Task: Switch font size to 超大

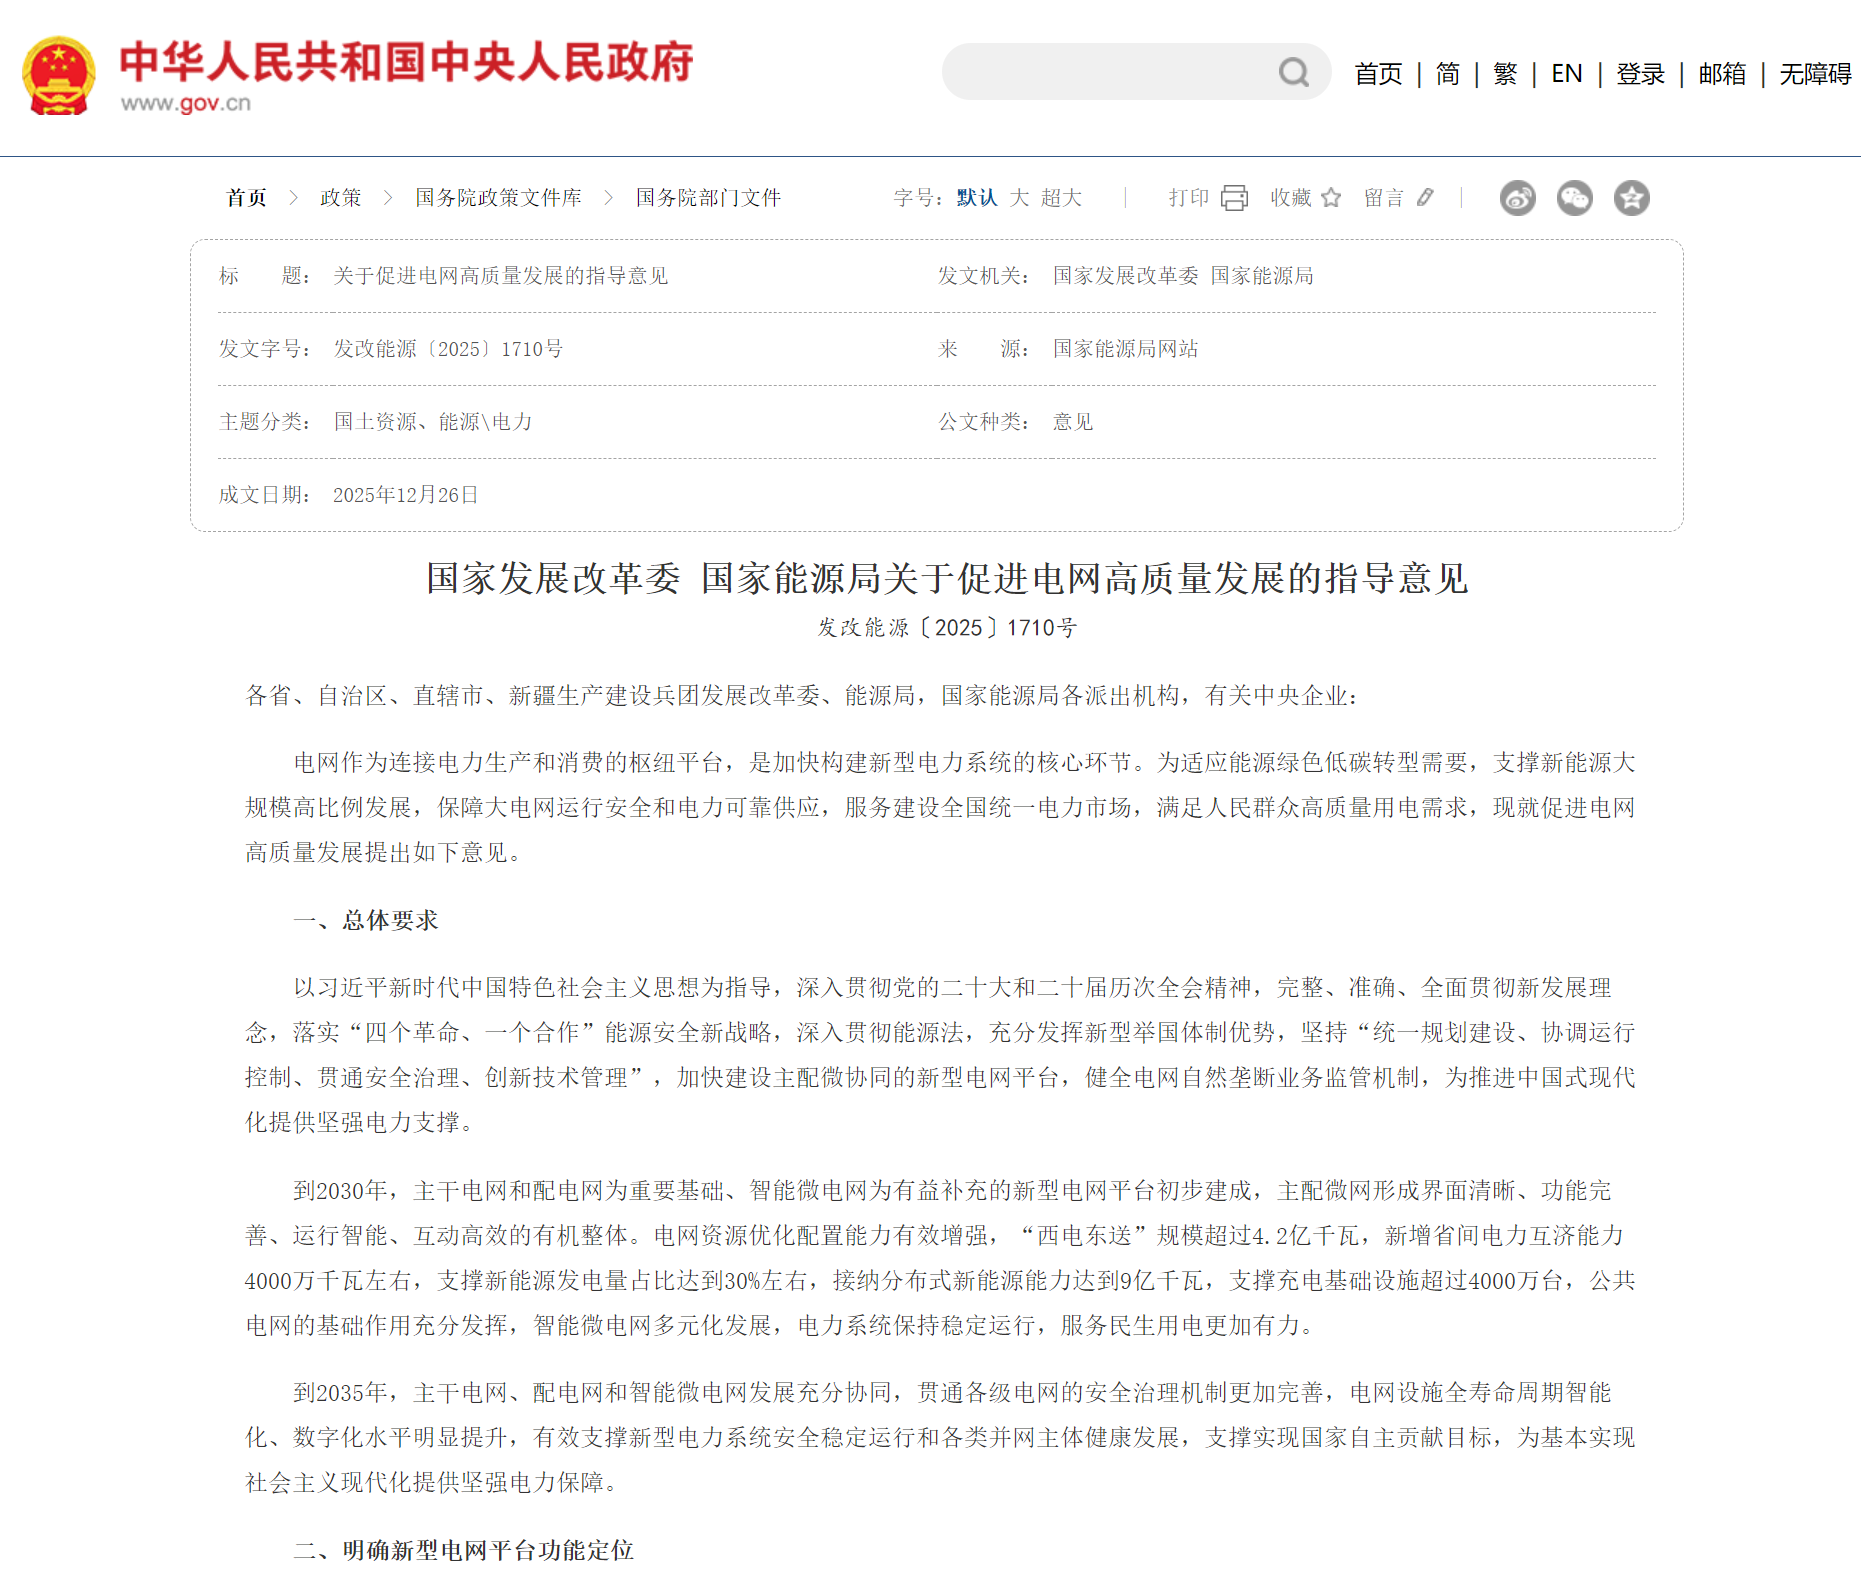Action: [1061, 198]
